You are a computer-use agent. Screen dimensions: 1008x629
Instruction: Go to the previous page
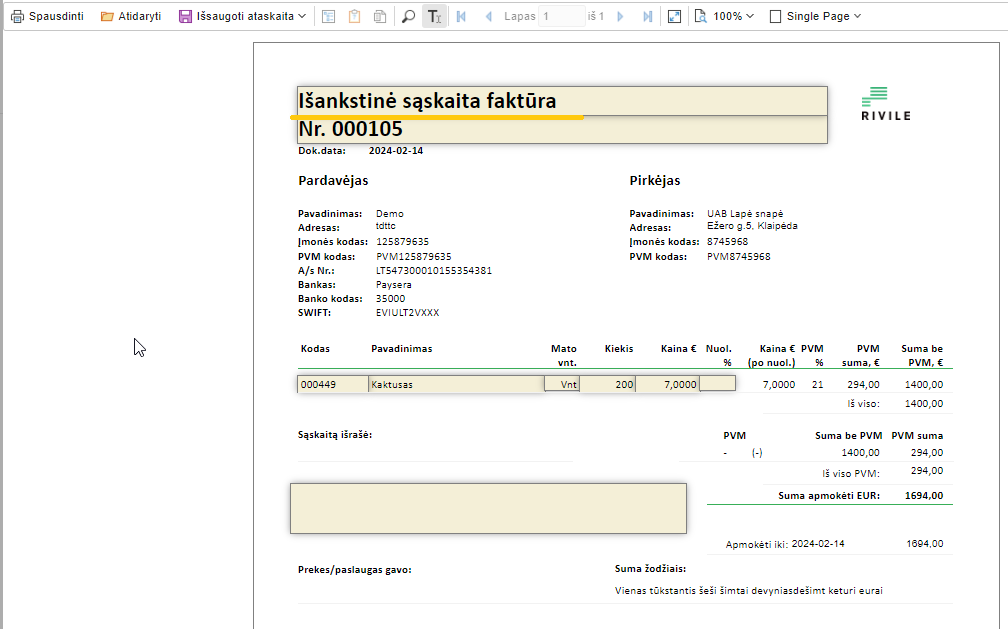tap(488, 17)
